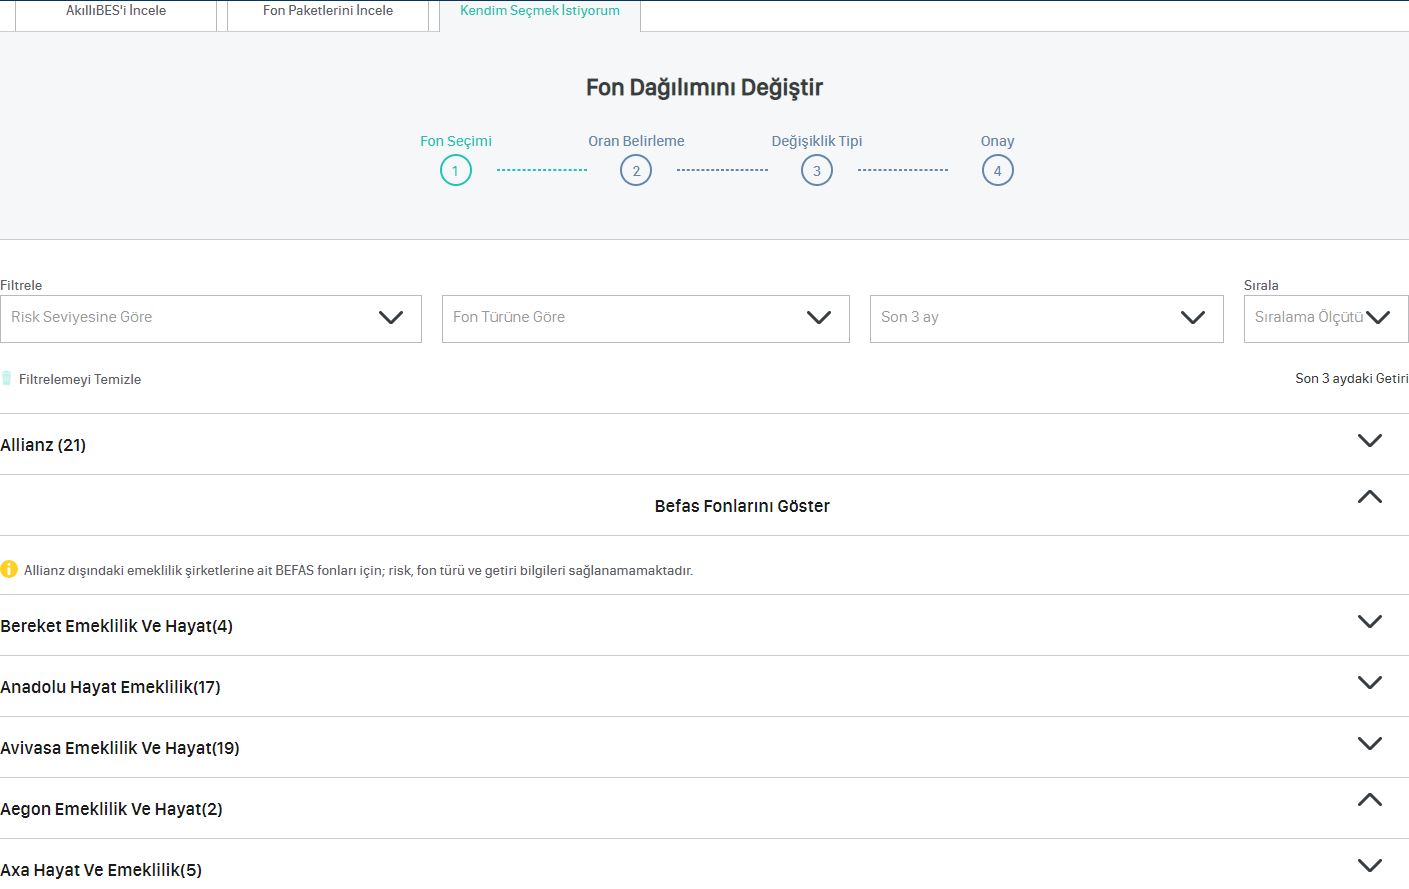Click the Anadolu Hayat Emeklilik(17) title
1409x889 pixels.
tap(110, 687)
